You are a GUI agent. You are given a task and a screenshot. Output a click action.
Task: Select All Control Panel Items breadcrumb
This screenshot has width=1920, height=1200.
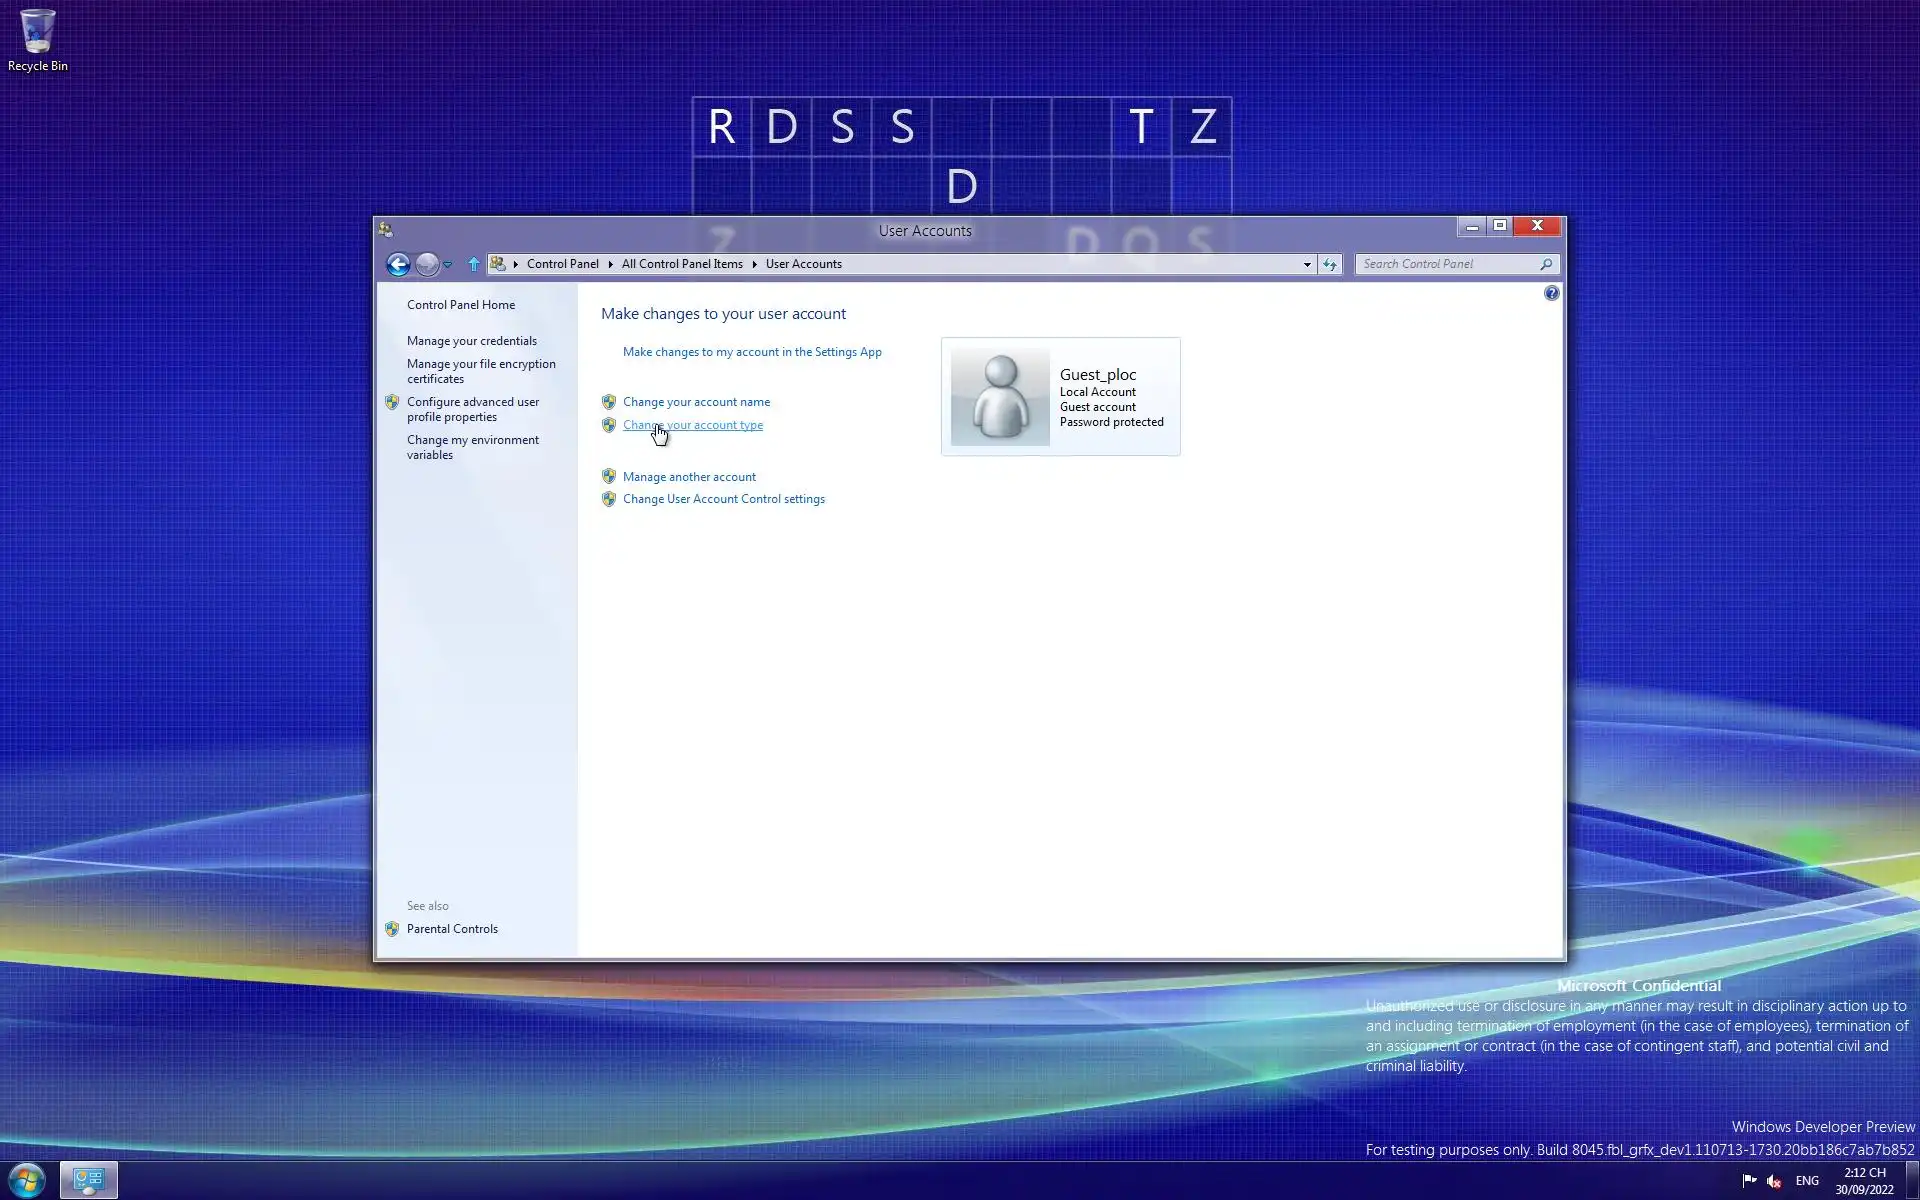tap(682, 264)
